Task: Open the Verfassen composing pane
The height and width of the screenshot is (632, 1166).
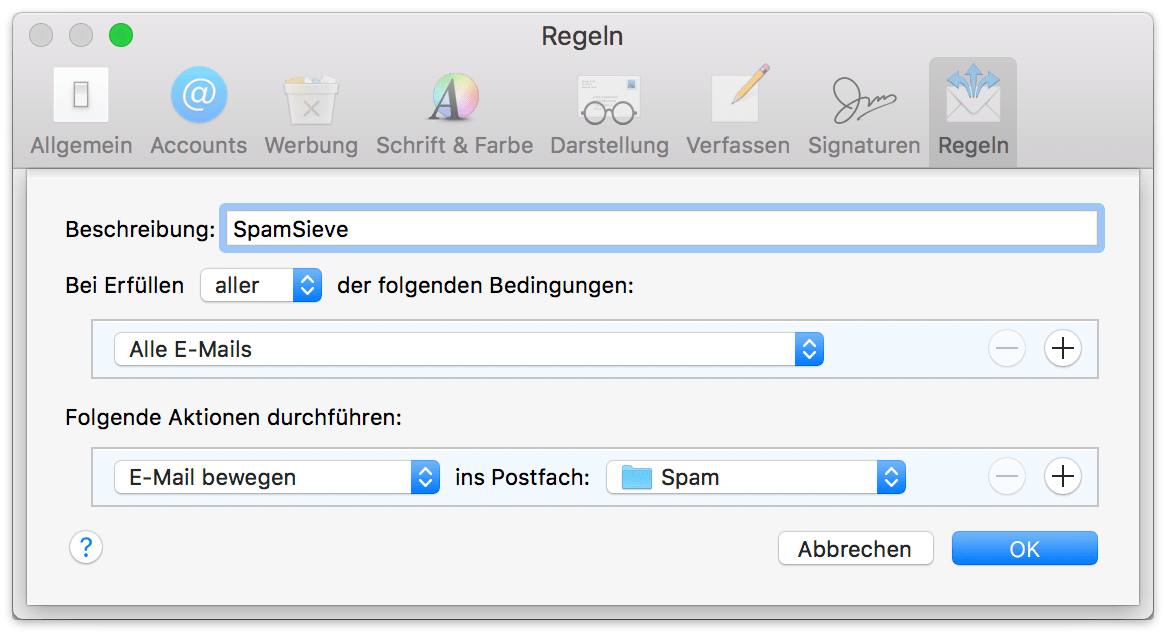Action: coord(737,112)
